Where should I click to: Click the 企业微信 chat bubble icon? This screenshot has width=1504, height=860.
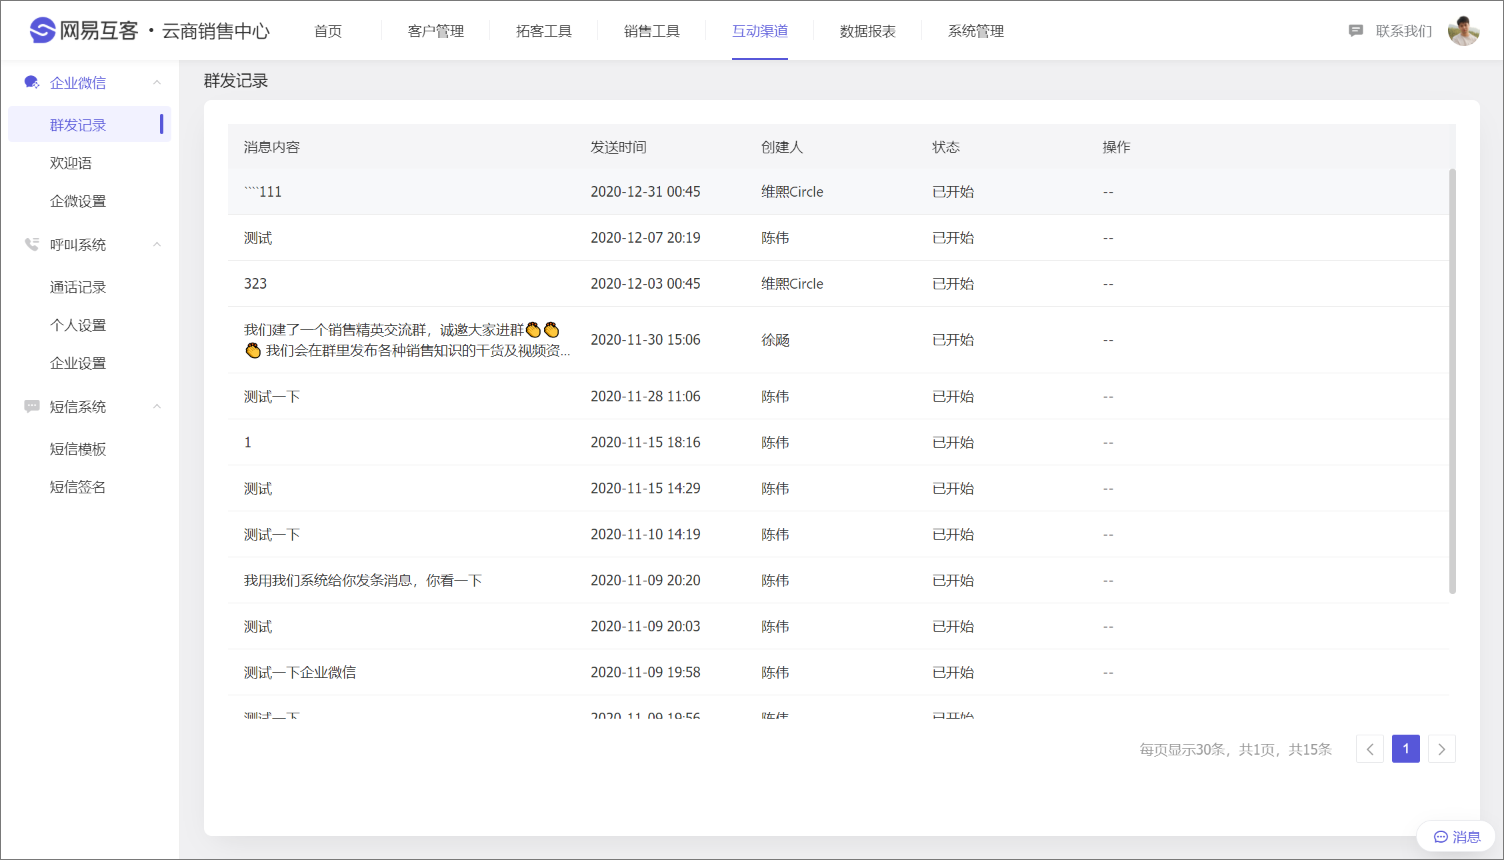point(32,83)
